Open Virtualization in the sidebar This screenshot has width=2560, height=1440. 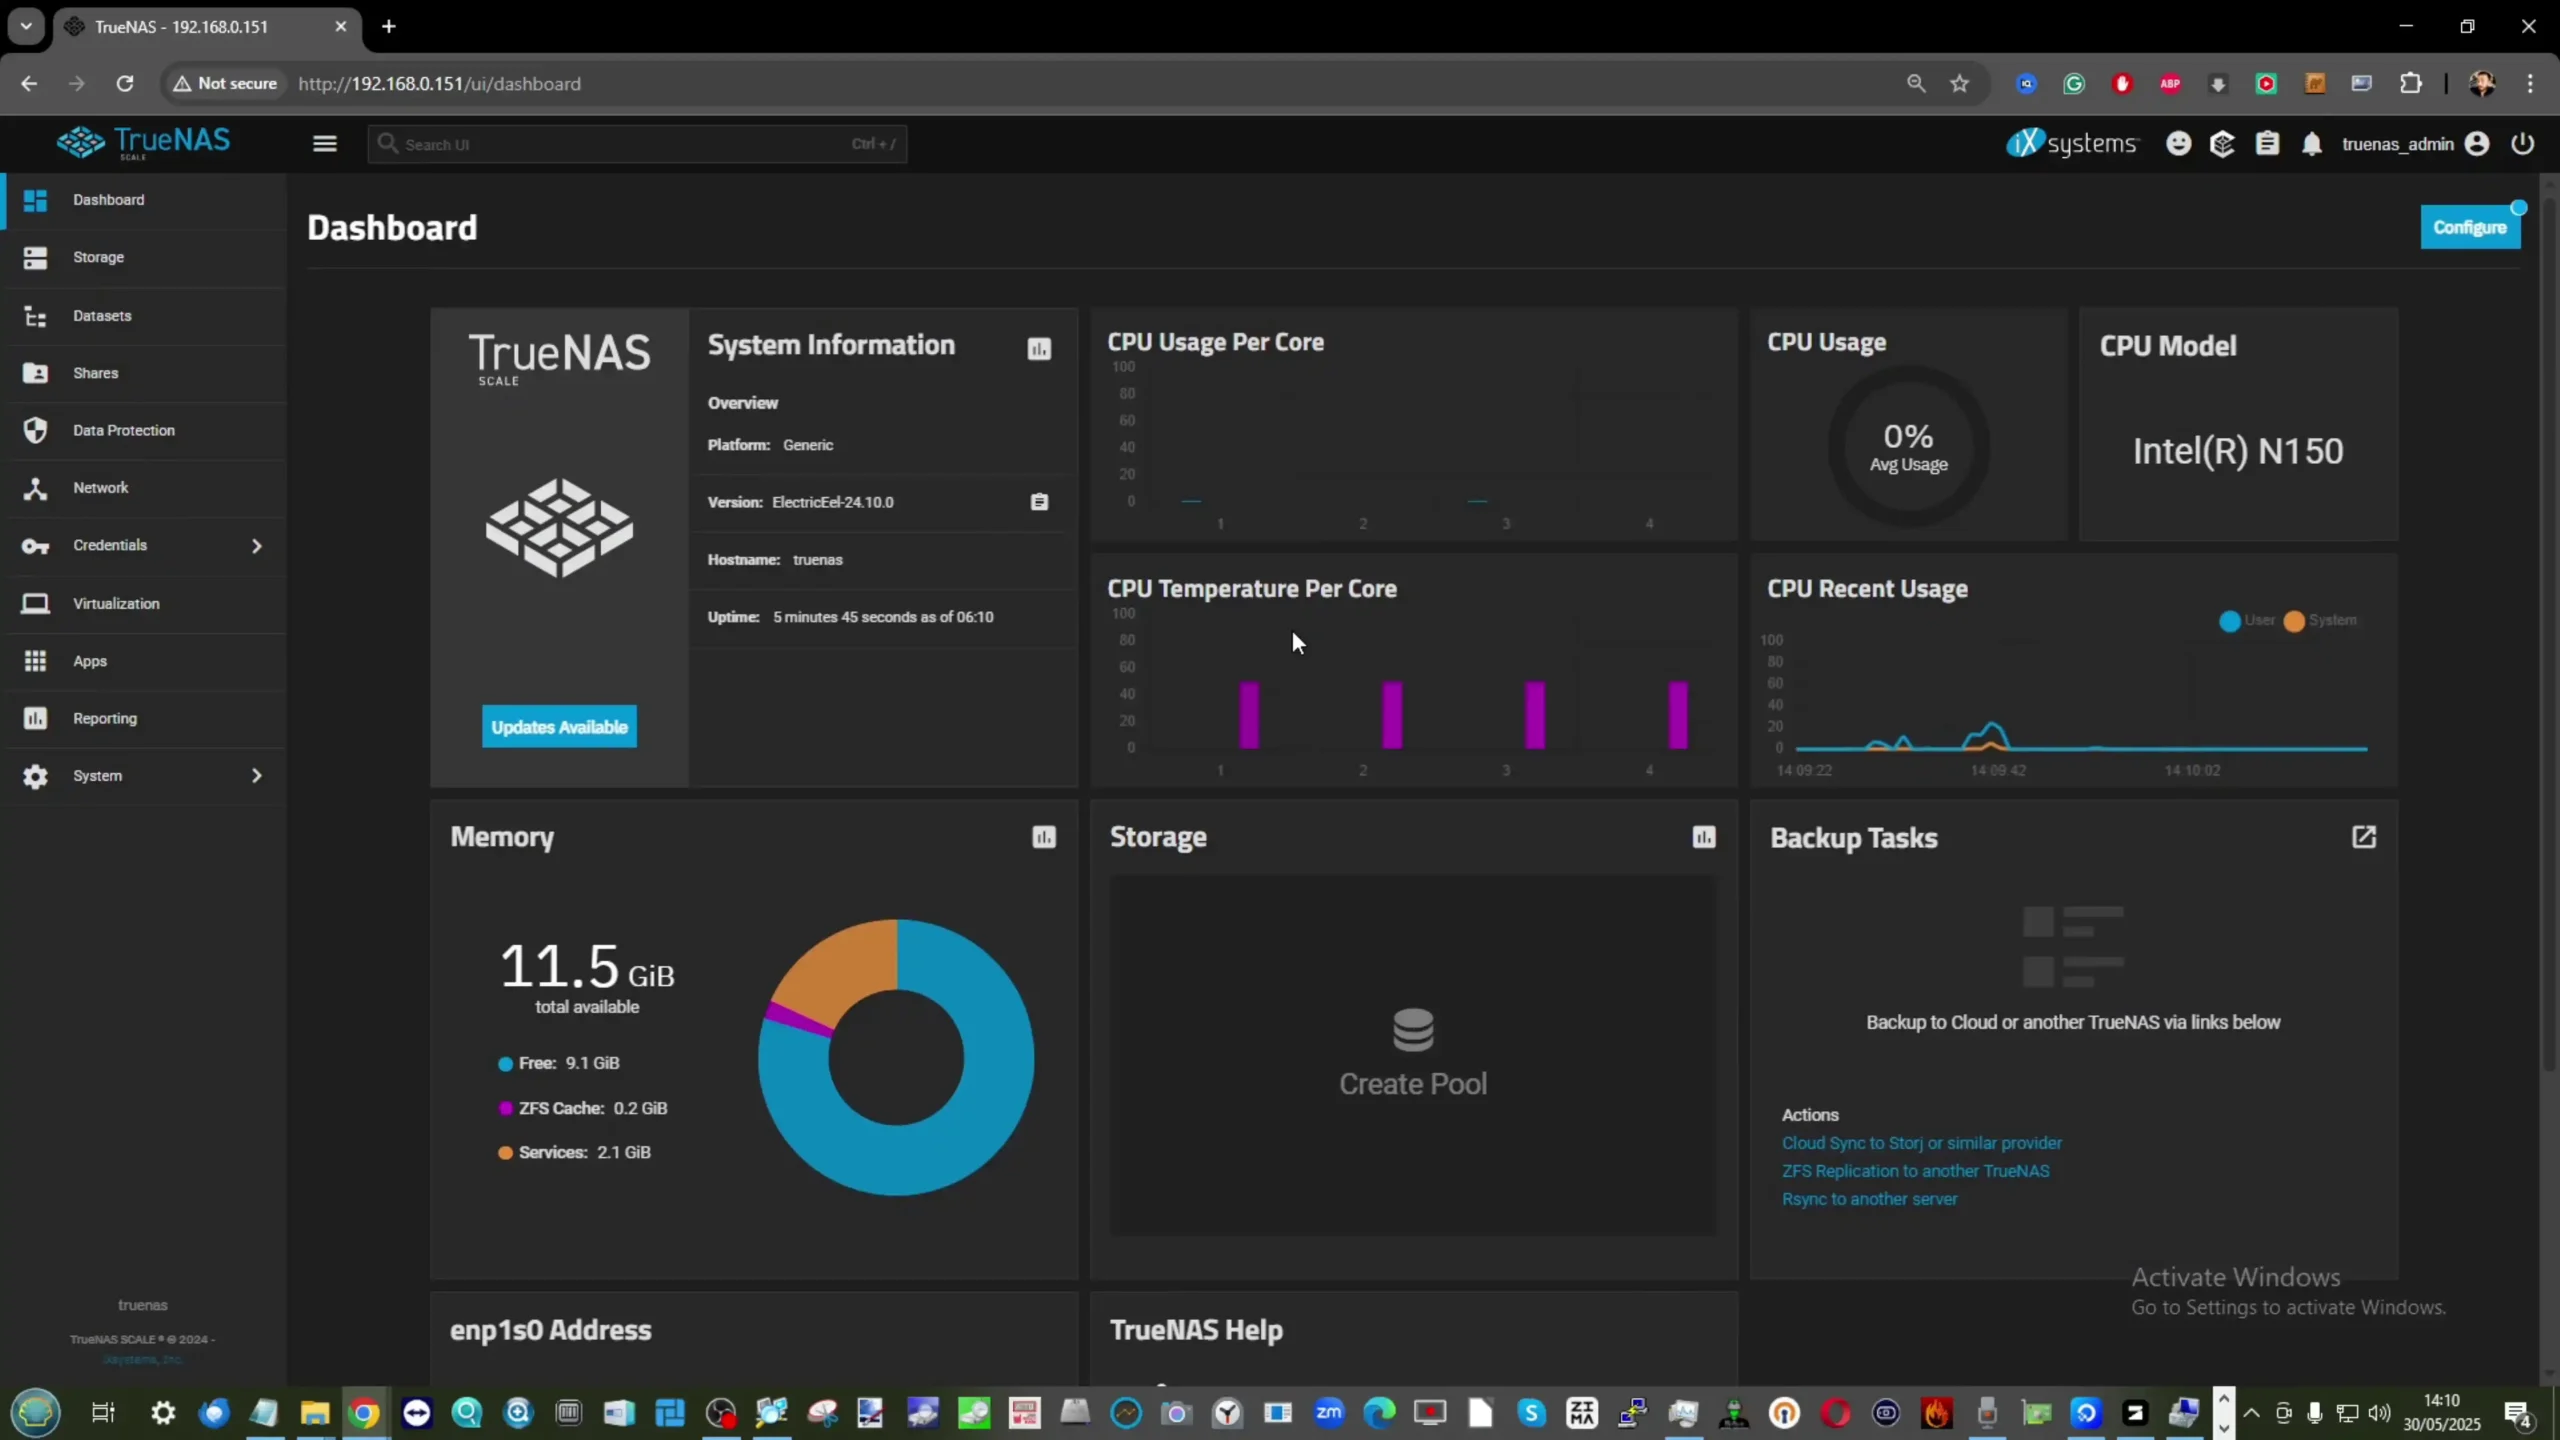pyautogui.click(x=144, y=604)
